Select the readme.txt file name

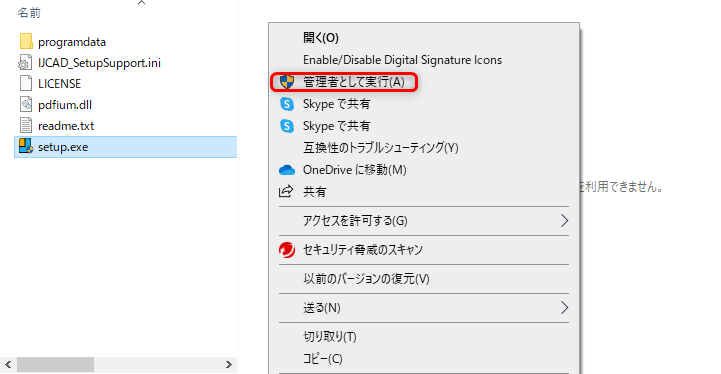(x=66, y=126)
